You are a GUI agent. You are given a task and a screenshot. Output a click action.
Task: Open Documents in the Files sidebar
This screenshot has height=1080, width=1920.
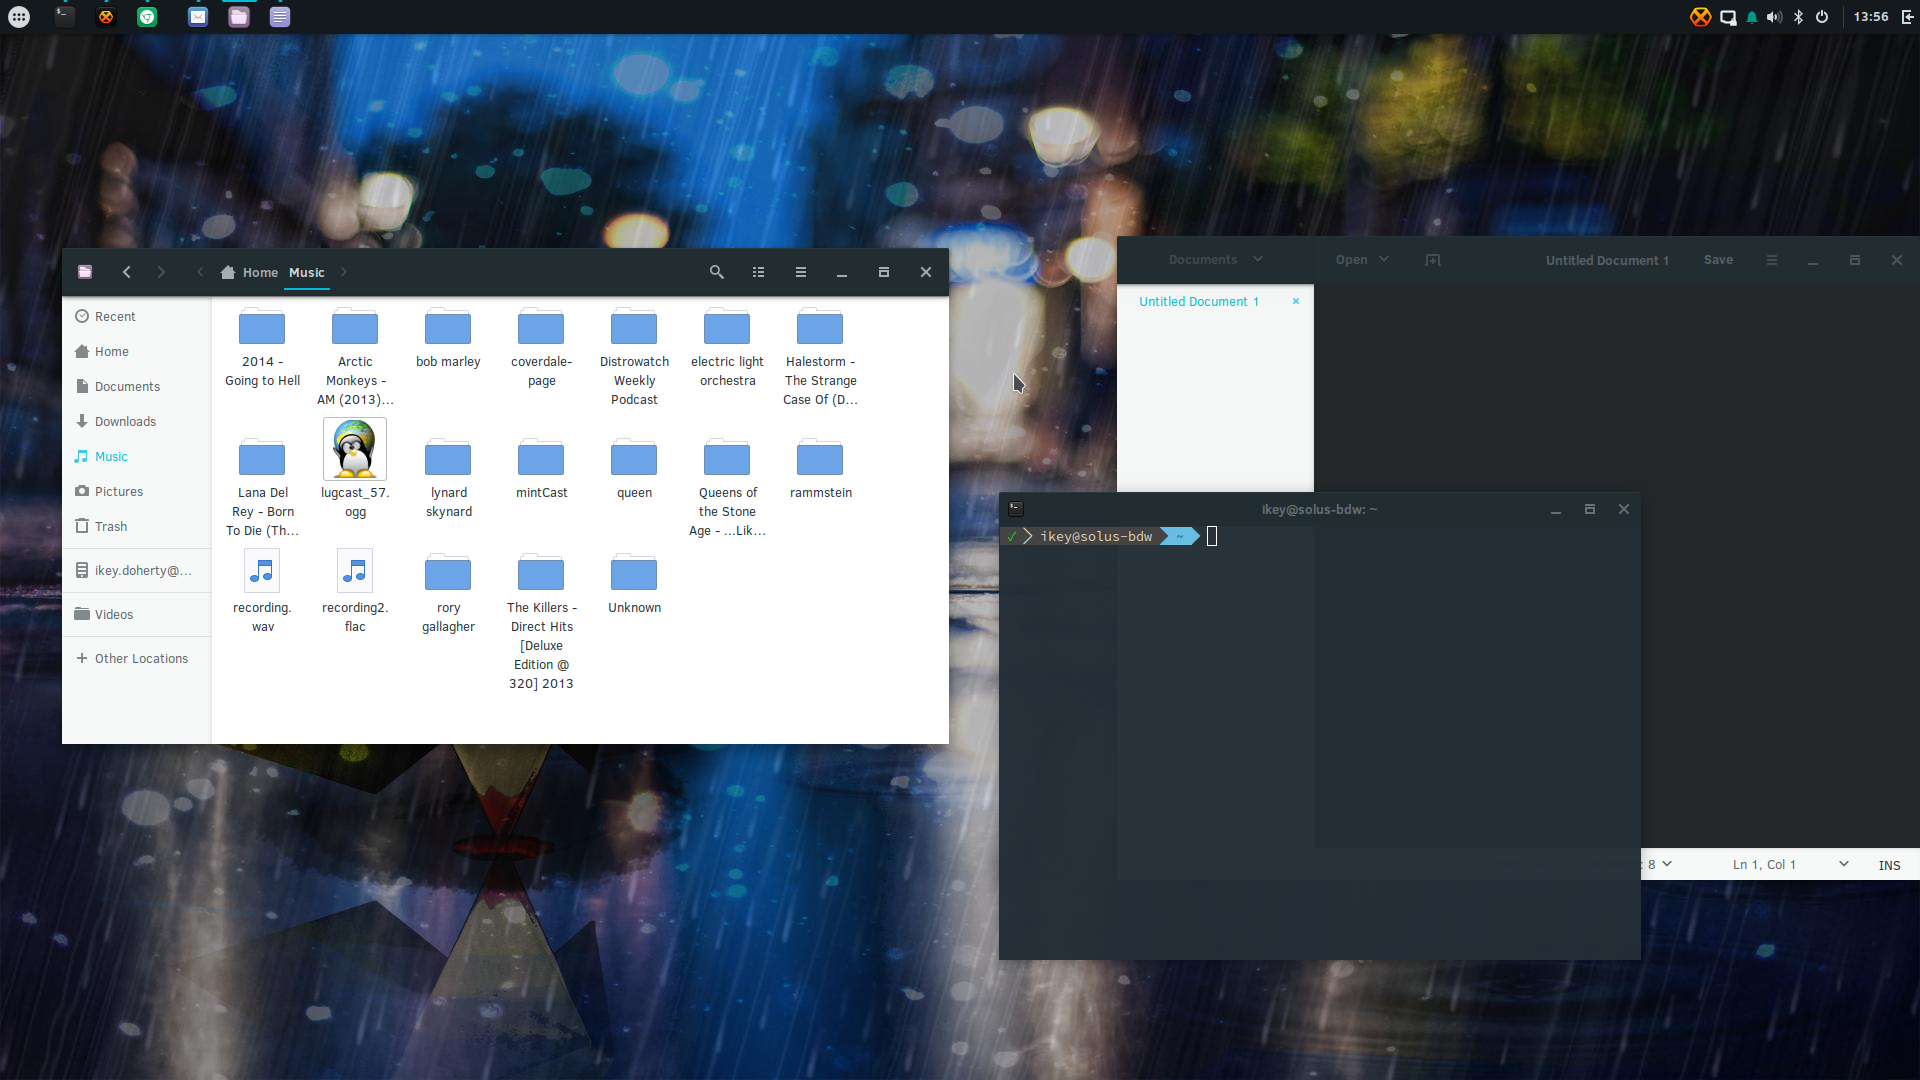pyautogui.click(x=136, y=386)
